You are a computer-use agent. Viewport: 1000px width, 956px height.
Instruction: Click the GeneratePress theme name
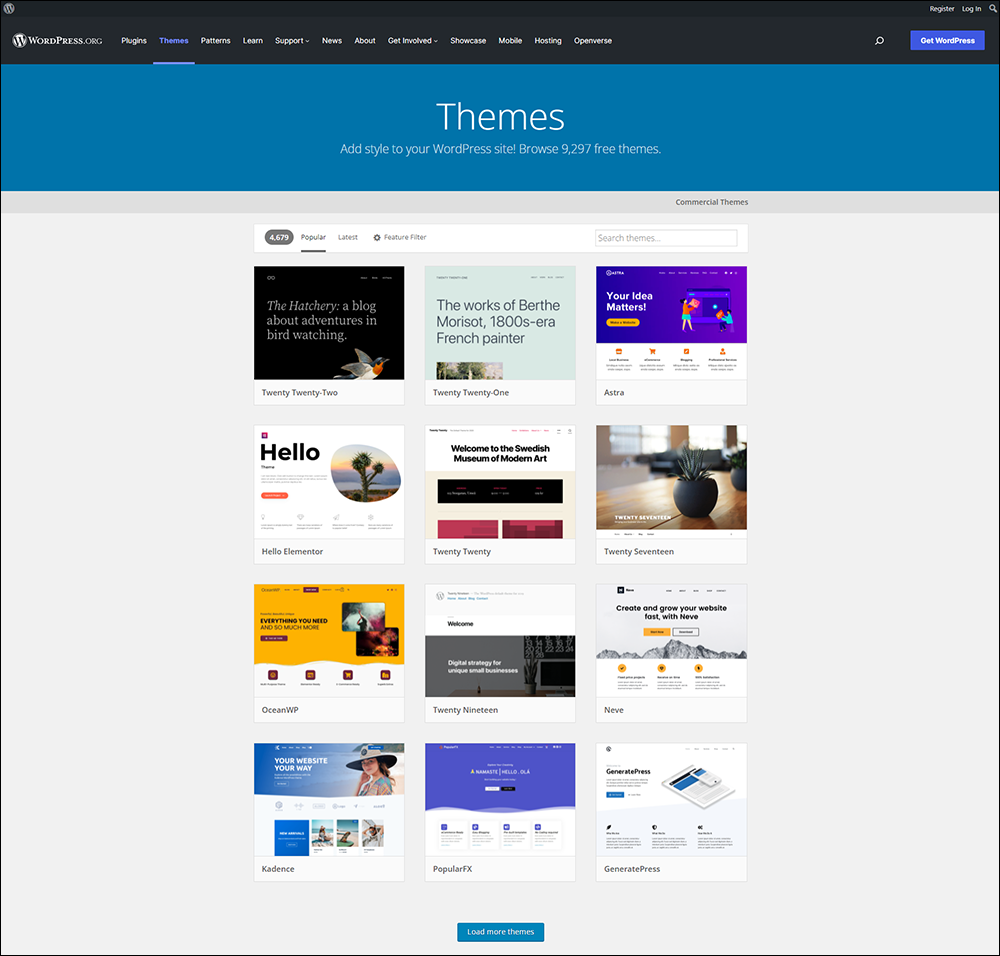click(x=632, y=869)
